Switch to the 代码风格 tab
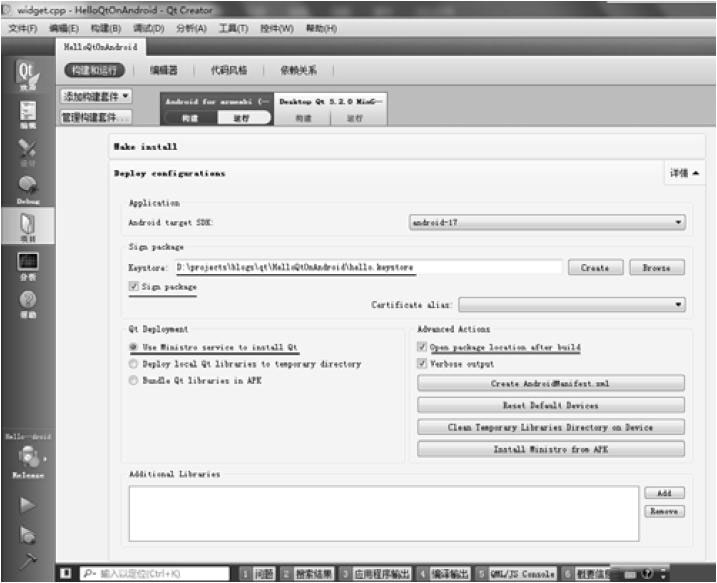Image resolution: width=717 pixels, height=583 pixels. (229, 70)
